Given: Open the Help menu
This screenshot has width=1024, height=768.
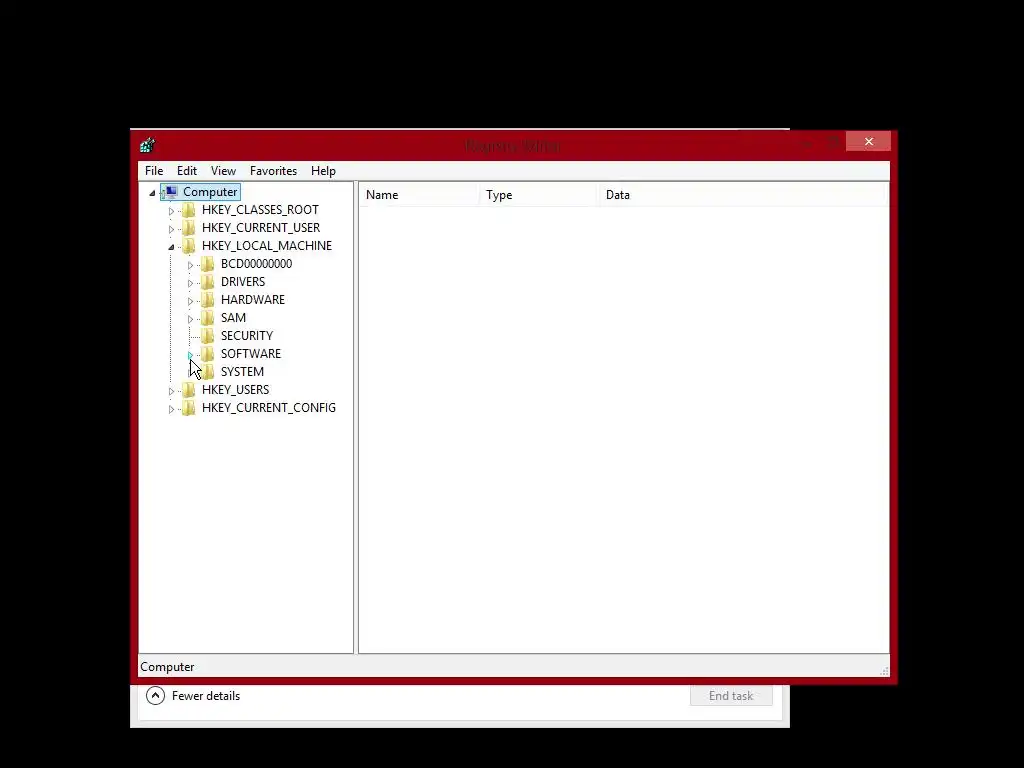Looking at the screenshot, I should (x=323, y=170).
